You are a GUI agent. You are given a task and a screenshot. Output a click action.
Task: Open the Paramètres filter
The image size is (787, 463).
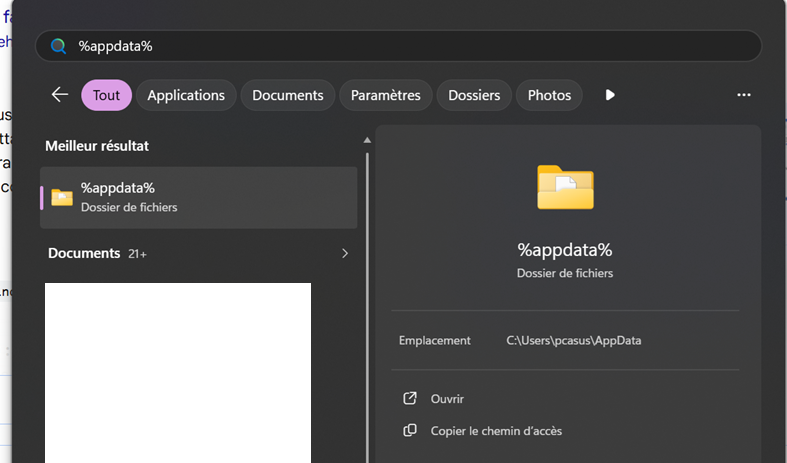pyautogui.click(x=385, y=95)
